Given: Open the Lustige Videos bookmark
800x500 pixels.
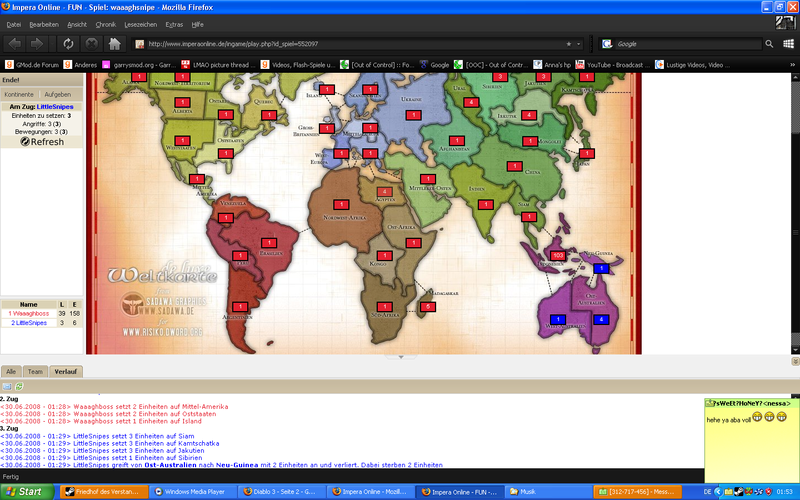Looking at the screenshot, I should 692,65.
